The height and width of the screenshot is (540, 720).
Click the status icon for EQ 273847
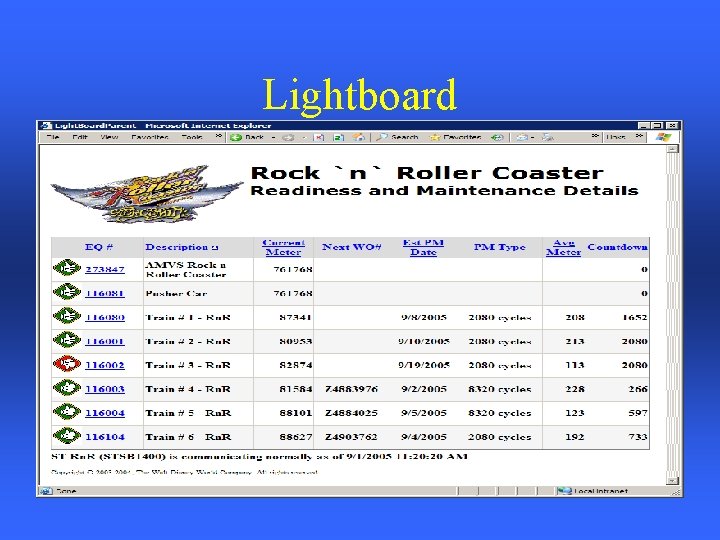coord(67,268)
